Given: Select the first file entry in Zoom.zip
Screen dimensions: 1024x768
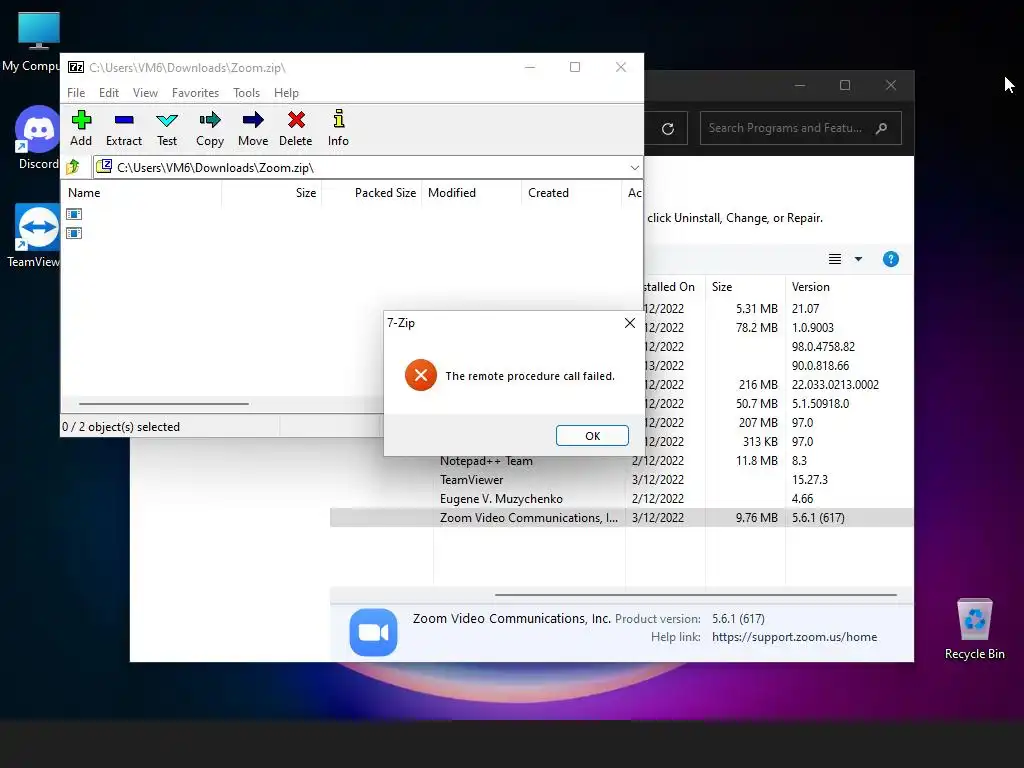Looking at the screenshot, I should coord(74,214).
